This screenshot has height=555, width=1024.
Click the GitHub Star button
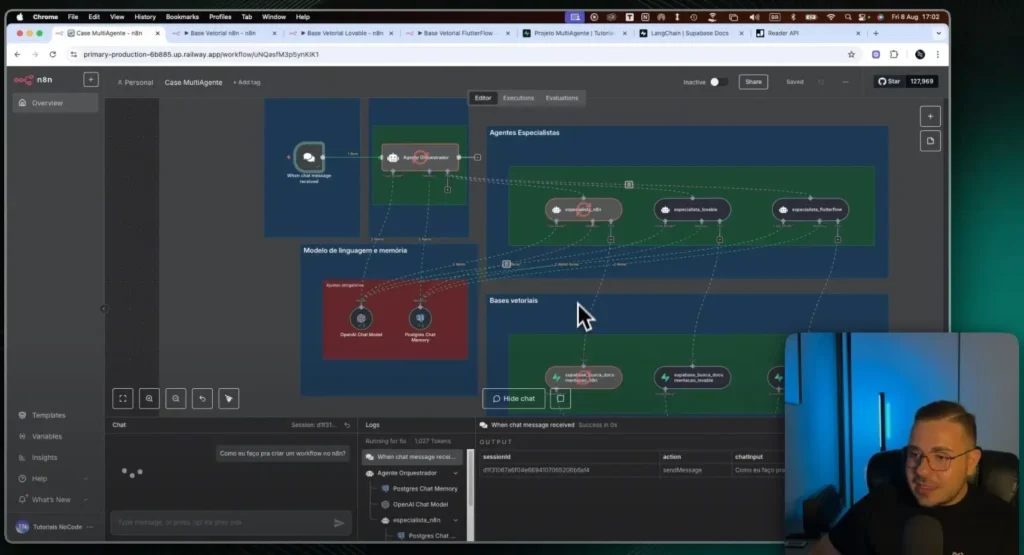(889, 82)
